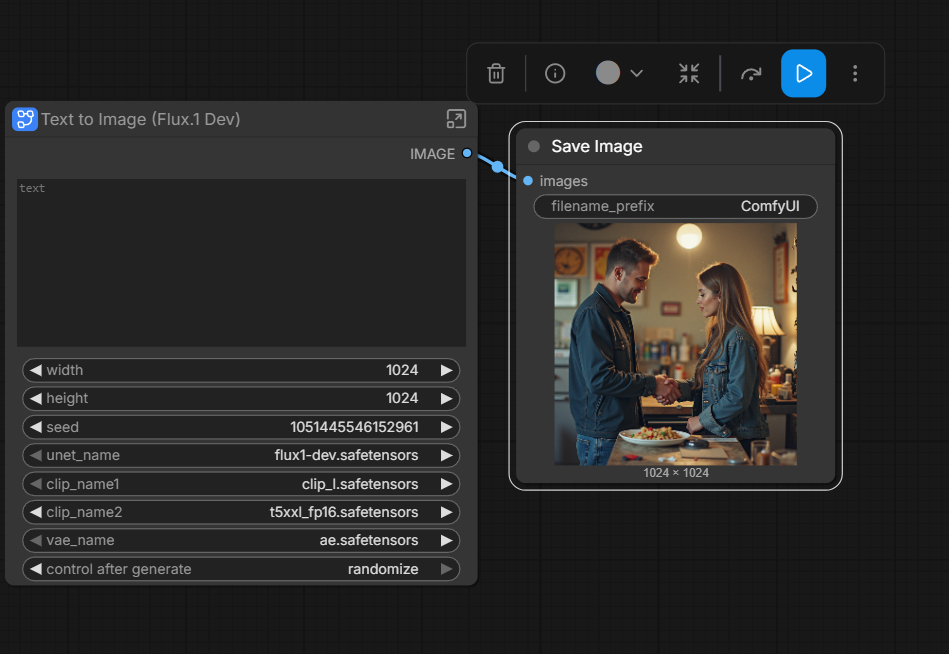Viewport: 949px width, 654px height.
Task: Run the workflow with blue play button
Action: 803,73
